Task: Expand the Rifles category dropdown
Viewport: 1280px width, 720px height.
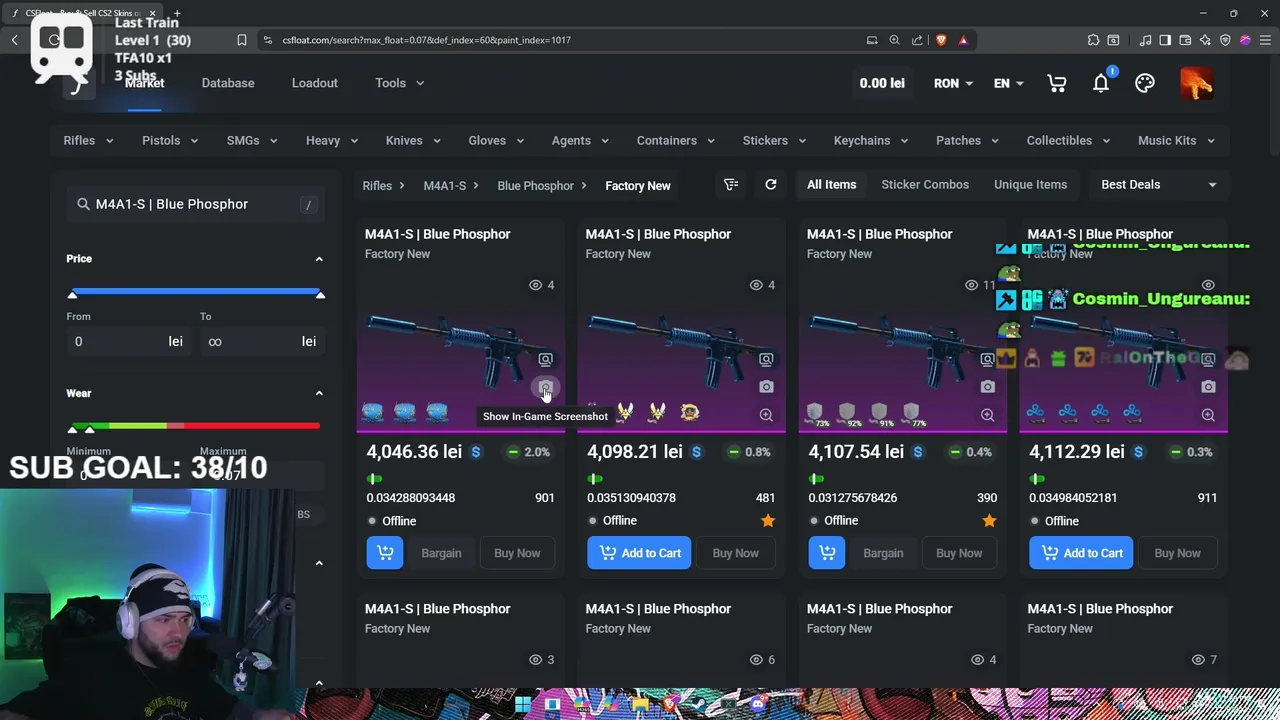Action: (x=88, y=141)
